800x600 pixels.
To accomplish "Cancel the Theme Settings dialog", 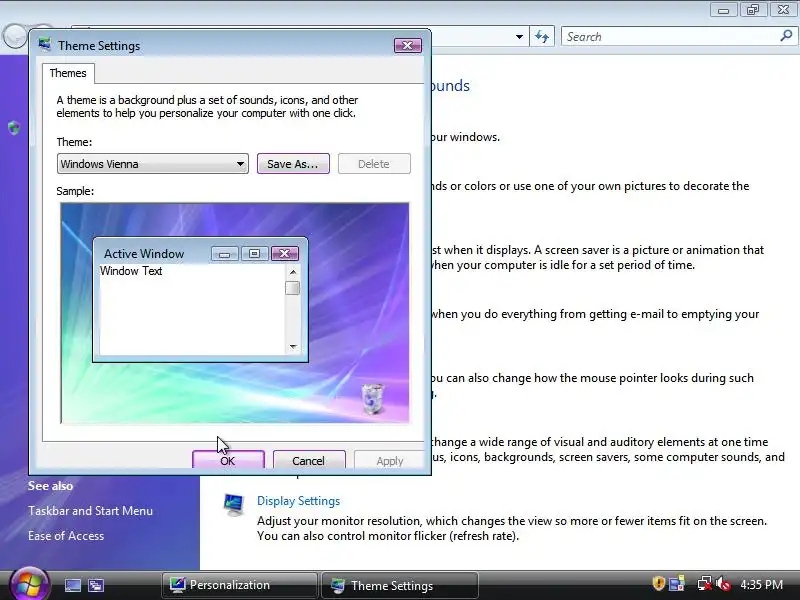I will click(309, 460).
